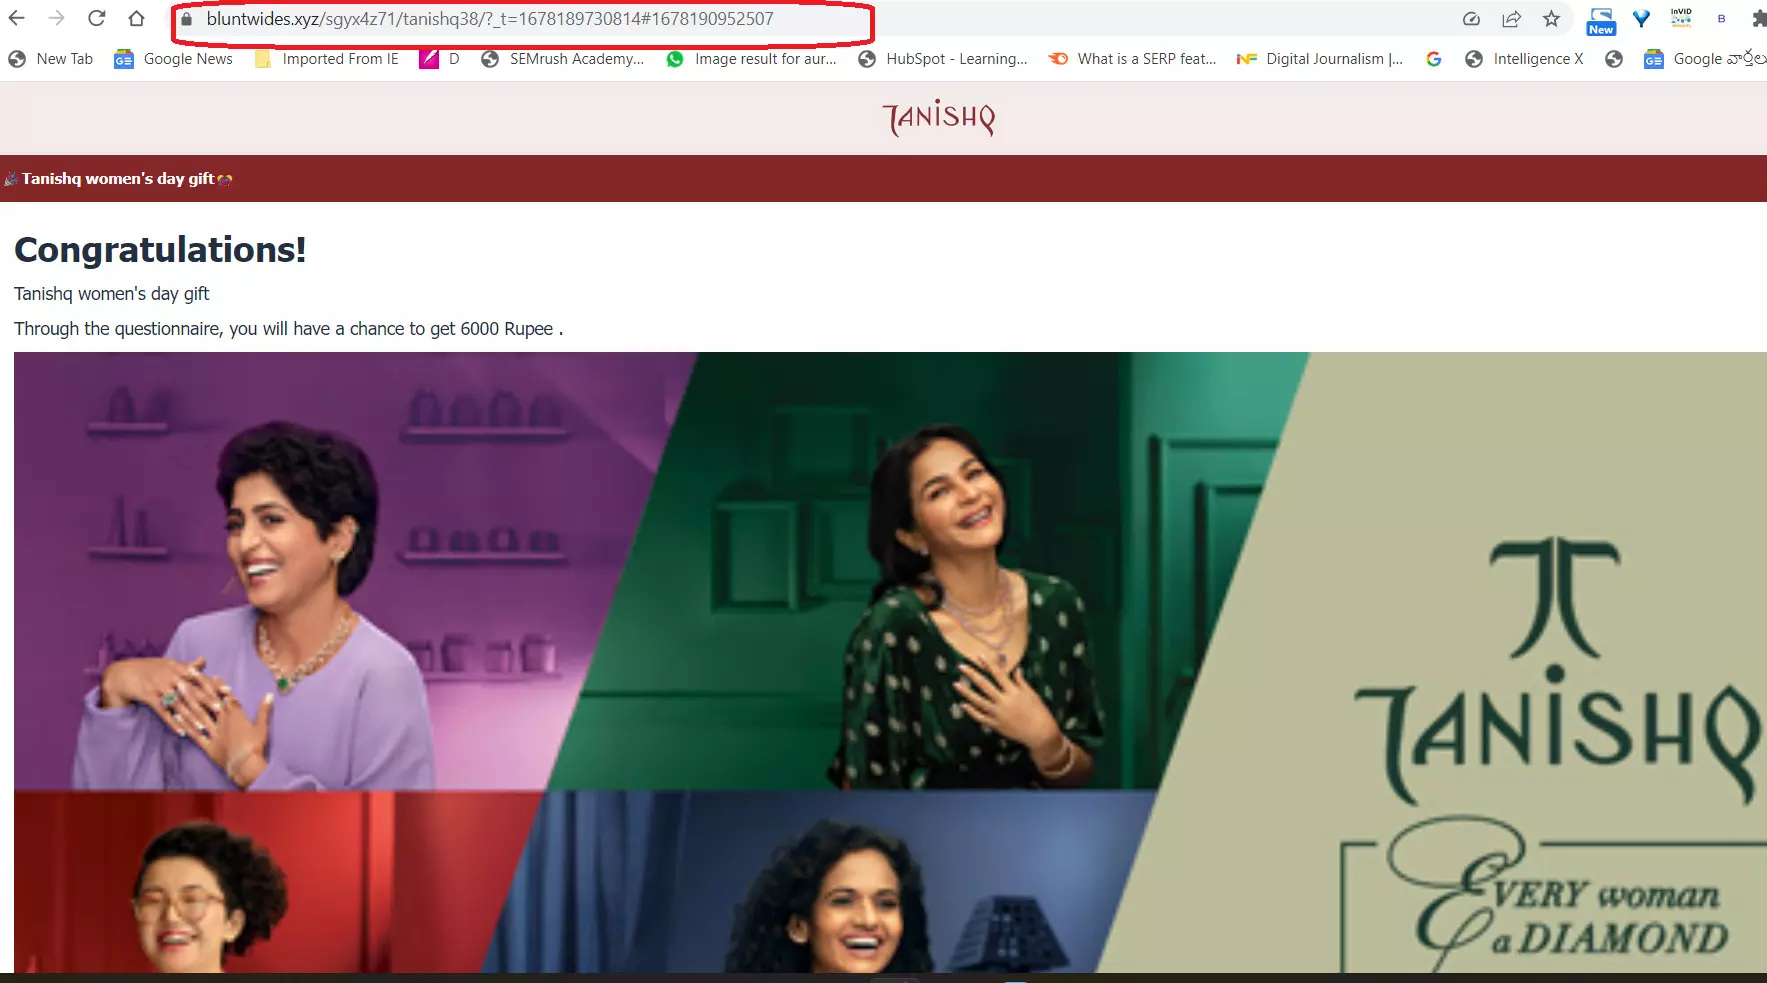Bookmark this page with the star icon
Image resolution: width=1767 pixels, height=983 pixels.
coord(1551,19)
